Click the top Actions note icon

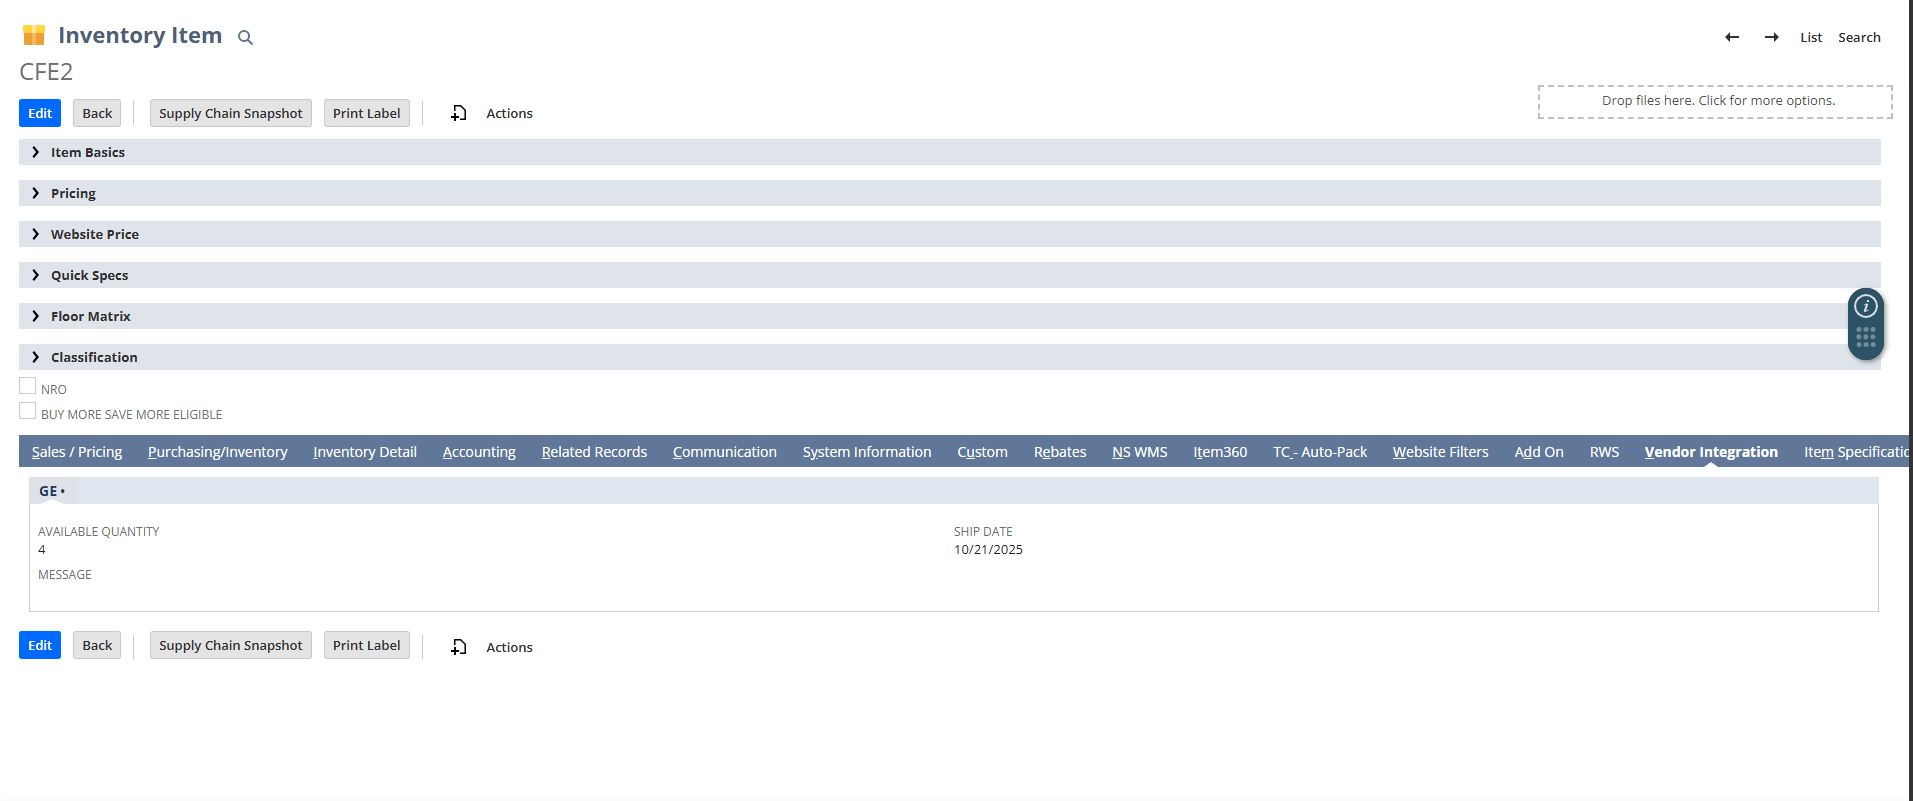(459, 113)
